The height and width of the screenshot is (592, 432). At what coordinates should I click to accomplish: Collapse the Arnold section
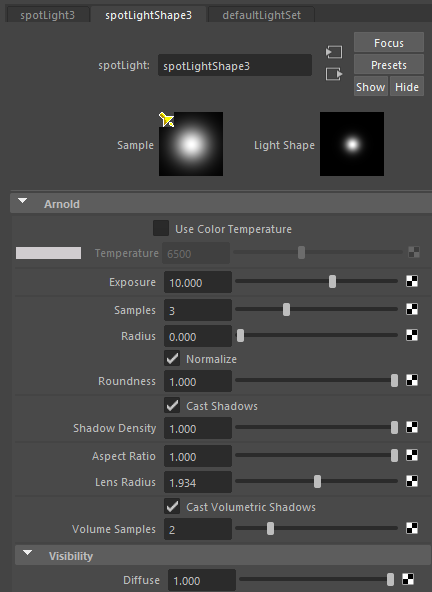tap(23, 201)
